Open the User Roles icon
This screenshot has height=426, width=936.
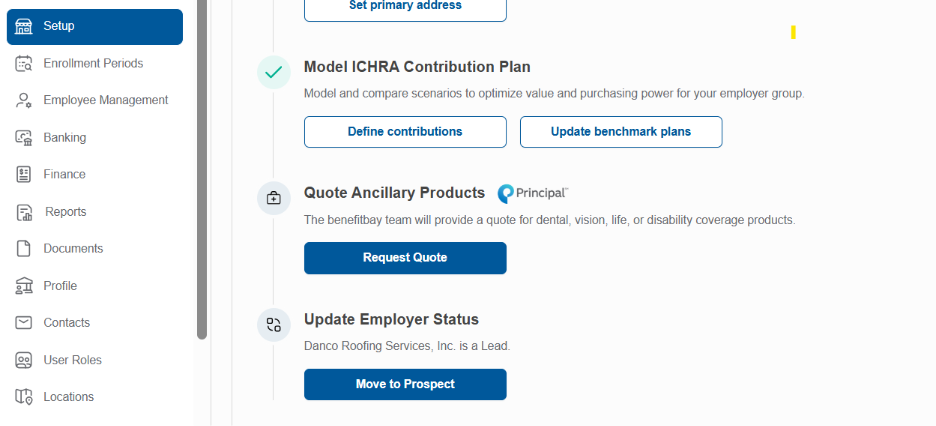[23, 360]
